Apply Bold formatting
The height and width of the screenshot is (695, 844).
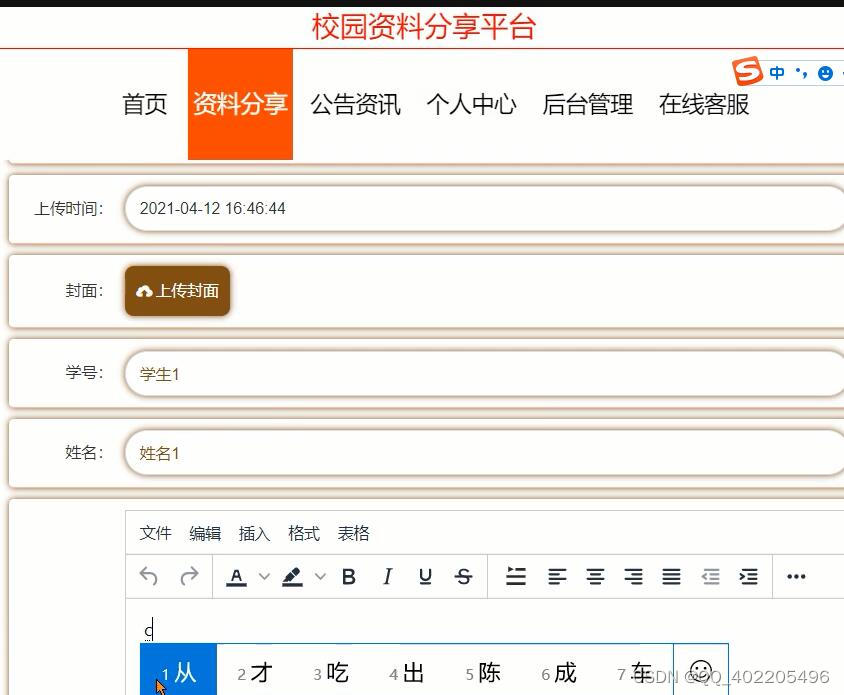click(349, 577)
